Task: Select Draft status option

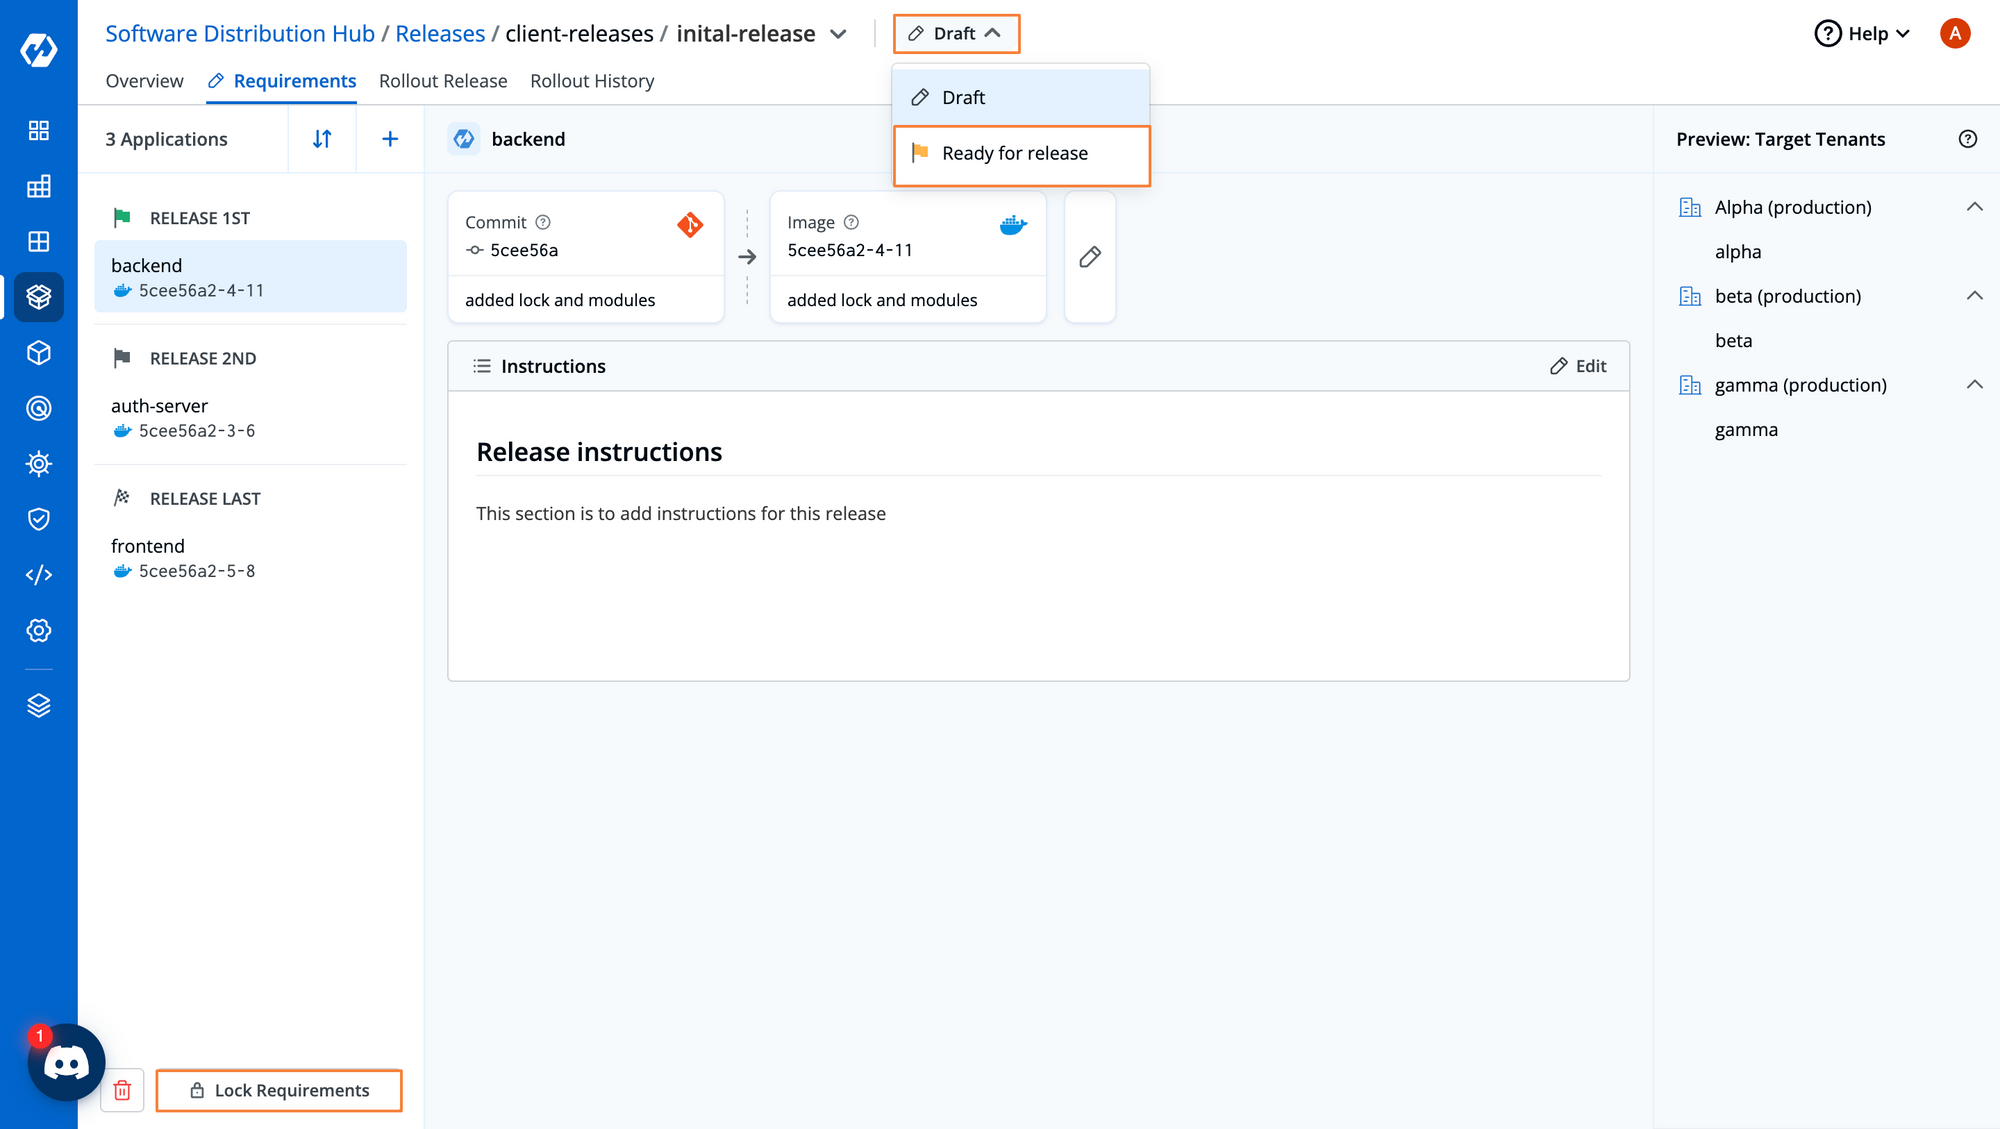Action: (x=1022, y=96)
